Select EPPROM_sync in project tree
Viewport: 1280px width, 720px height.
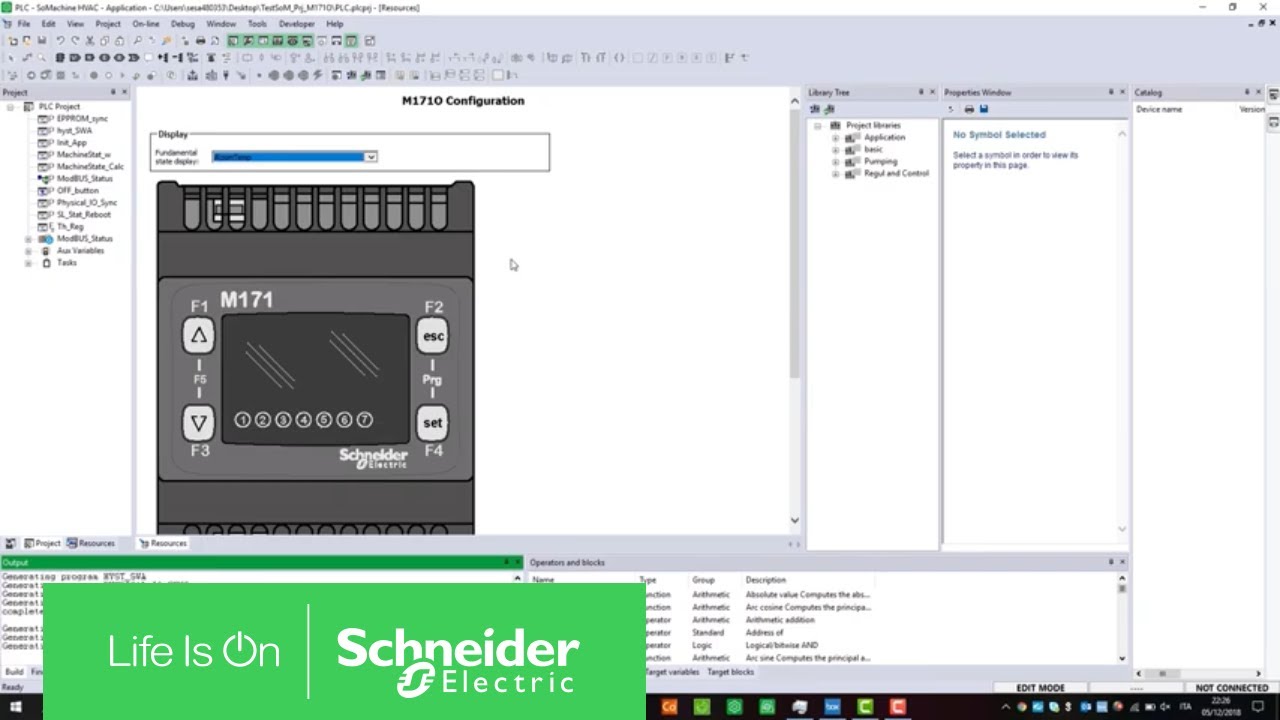coord(82,119)
